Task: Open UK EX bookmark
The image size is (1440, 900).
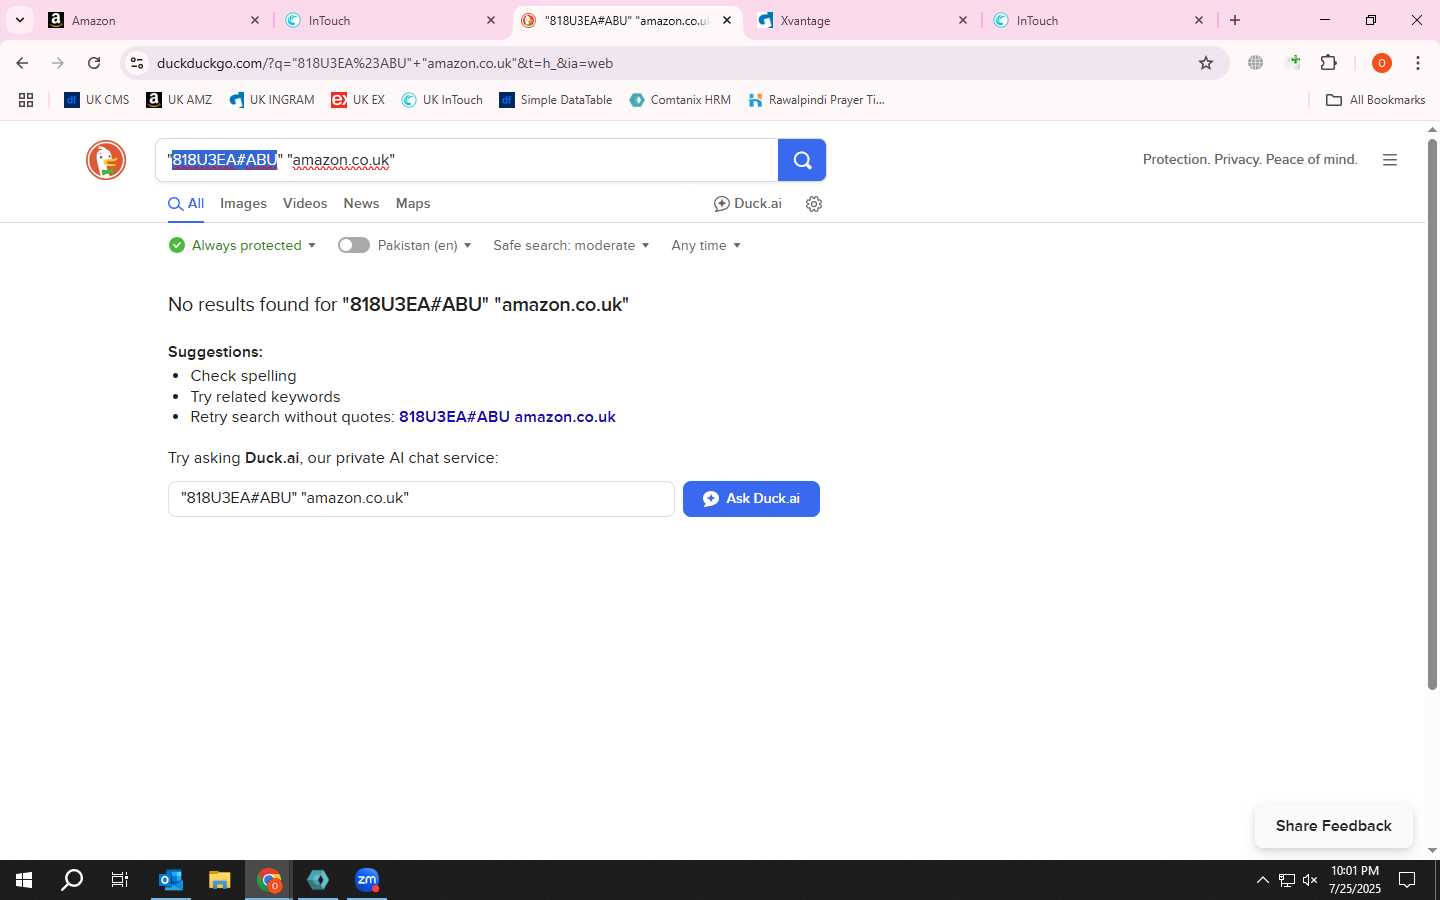Action: (358, 100)
